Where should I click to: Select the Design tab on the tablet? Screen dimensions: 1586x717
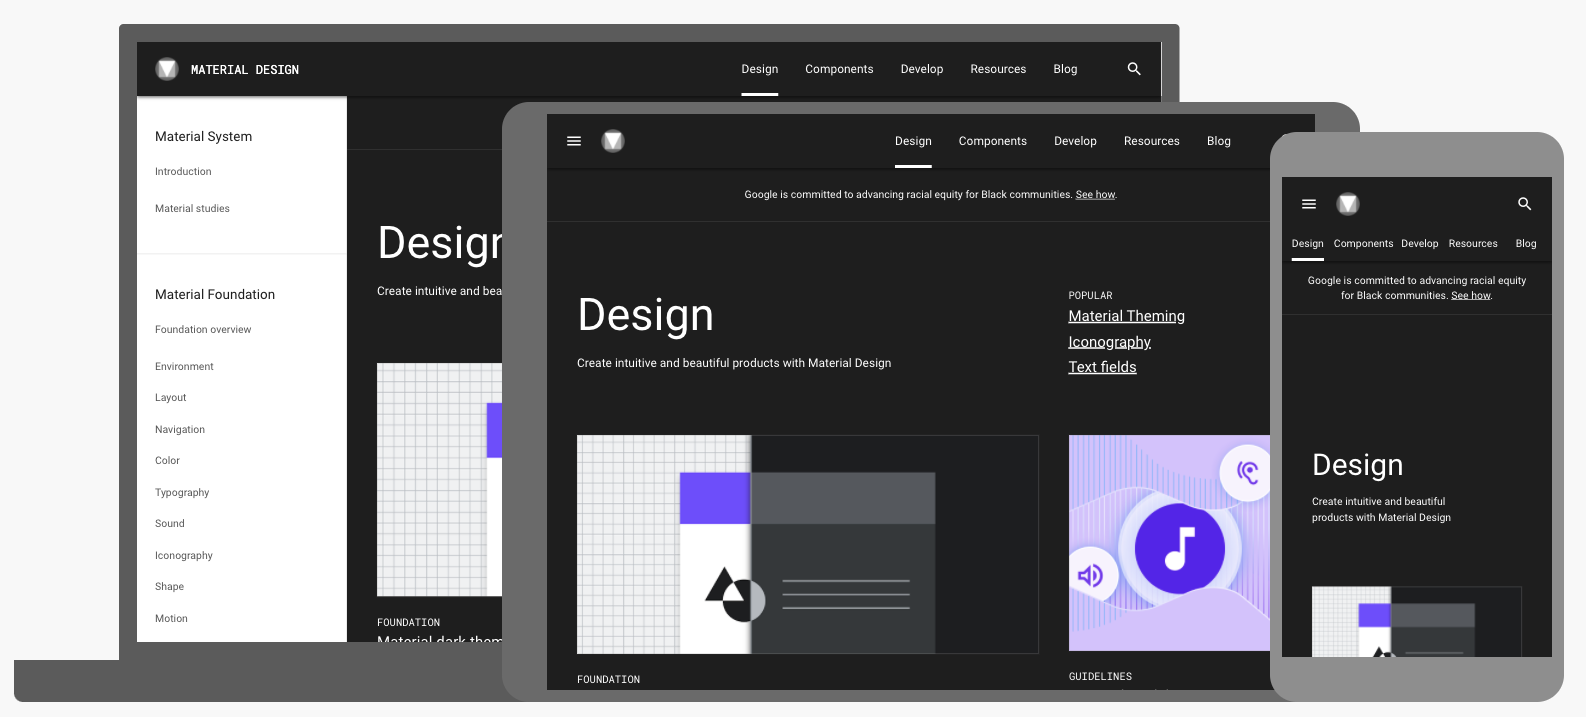[913, 141]
